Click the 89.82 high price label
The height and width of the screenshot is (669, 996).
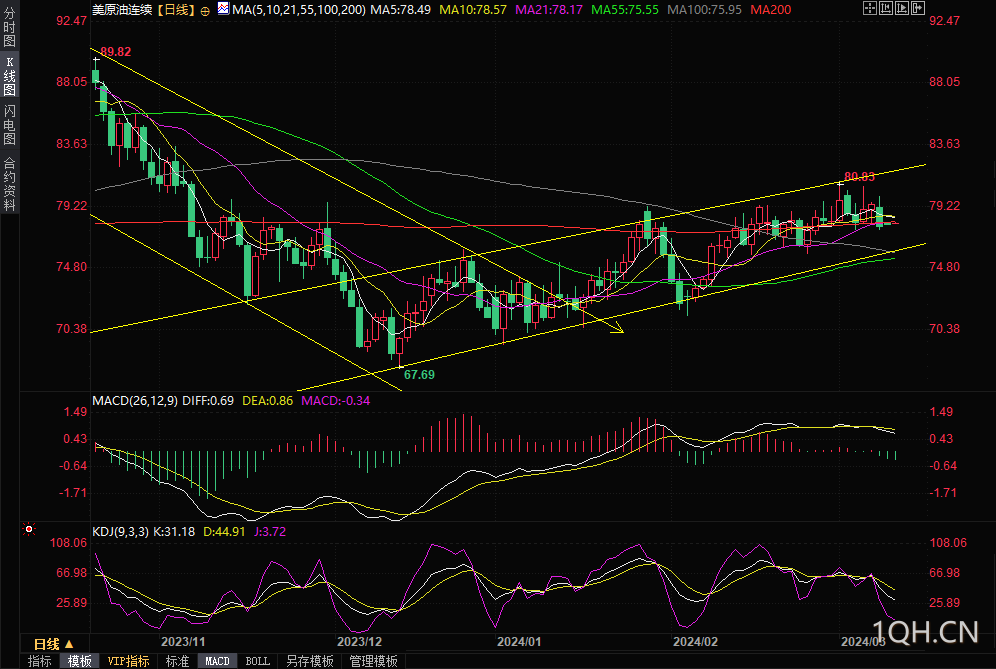[x=116, y=52]
